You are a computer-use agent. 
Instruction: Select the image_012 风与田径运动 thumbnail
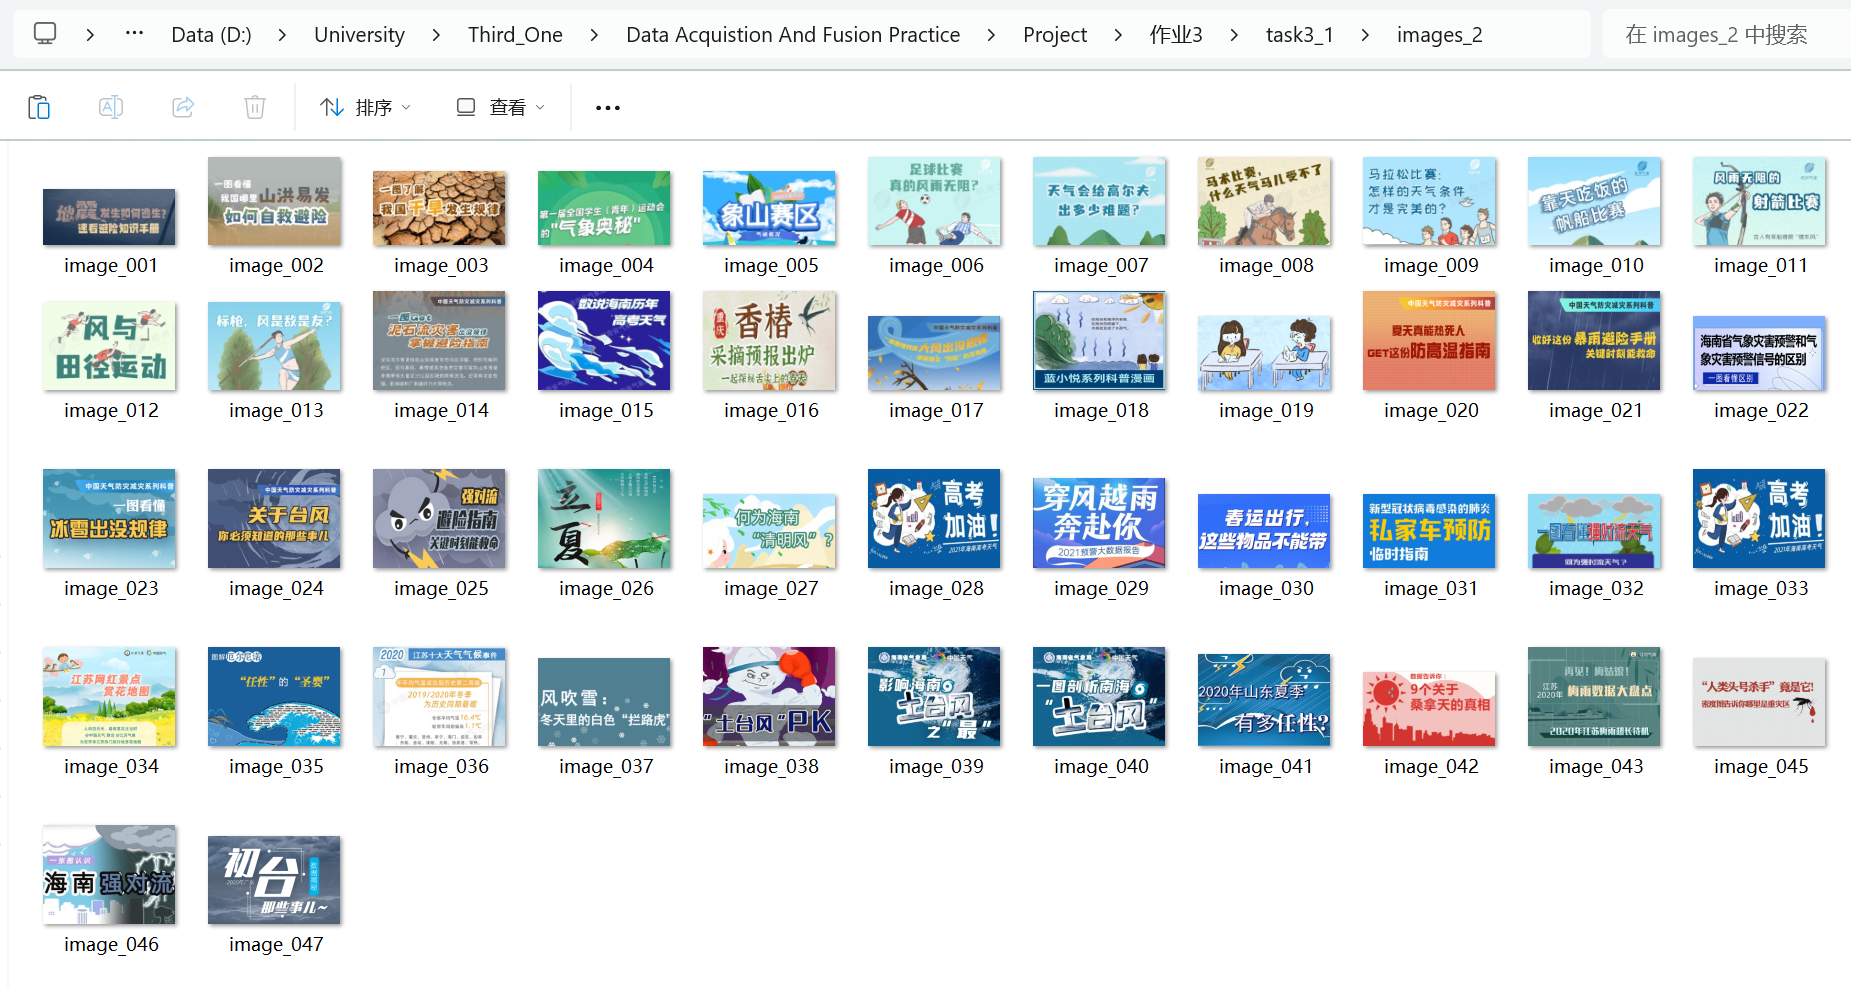(x=109, y=346)
